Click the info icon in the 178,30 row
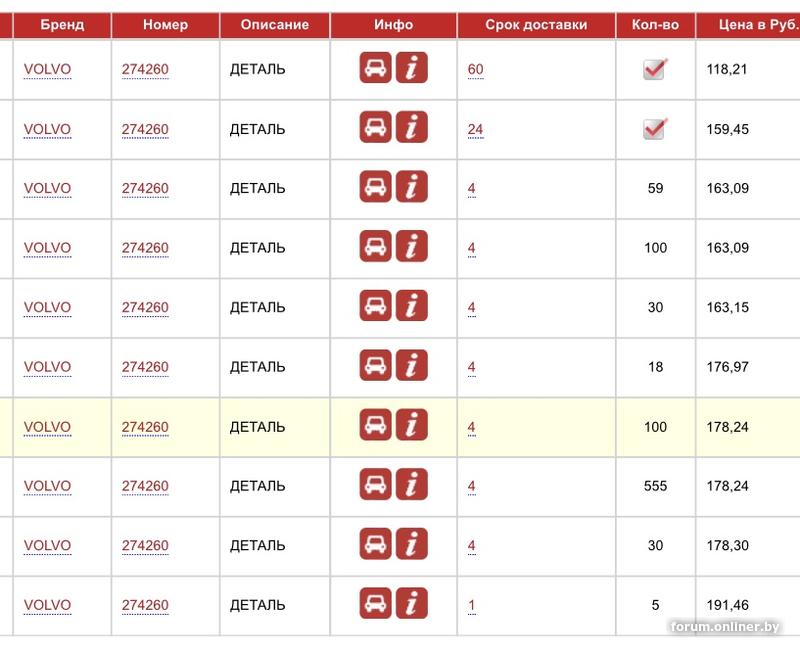Screen dimensions: 800x648 pyautogui.click(x=412, y=545)
